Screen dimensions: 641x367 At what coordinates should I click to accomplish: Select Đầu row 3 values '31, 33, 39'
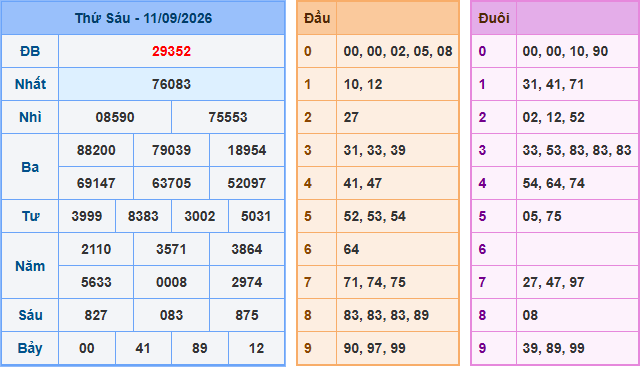374,150
